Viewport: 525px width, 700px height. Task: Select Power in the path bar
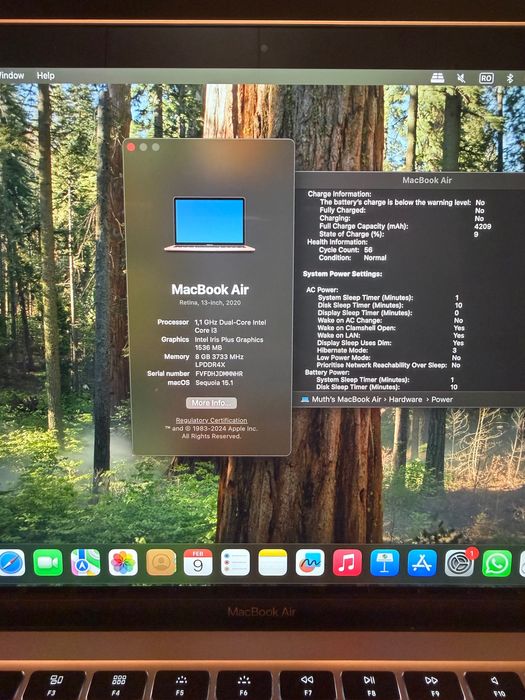[x=442, y=399]
